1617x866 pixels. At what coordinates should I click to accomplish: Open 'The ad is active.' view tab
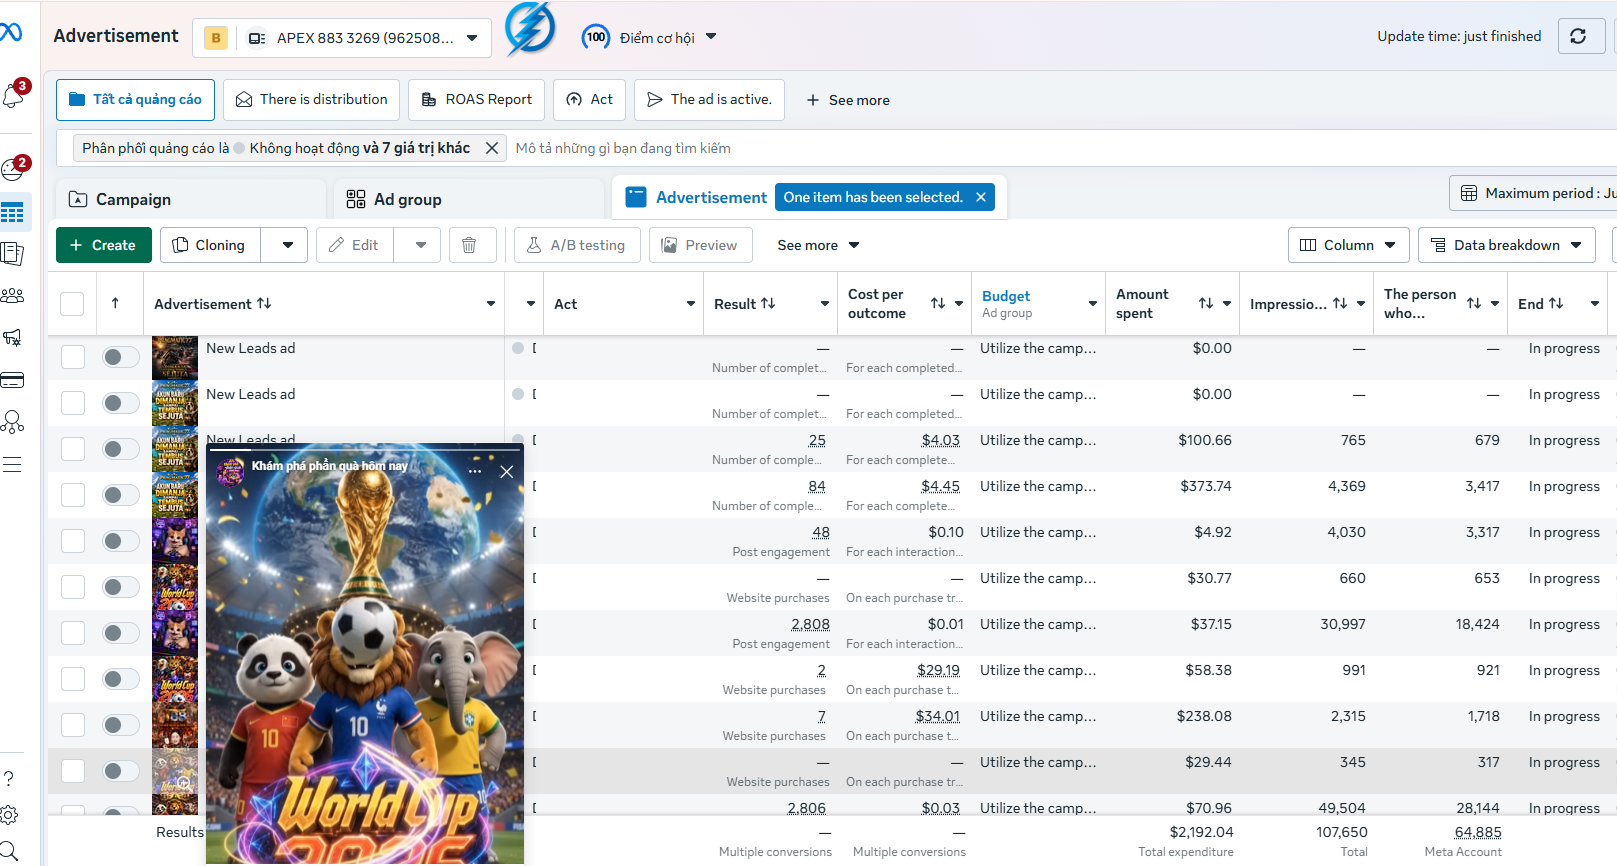[x=709, y=99]
